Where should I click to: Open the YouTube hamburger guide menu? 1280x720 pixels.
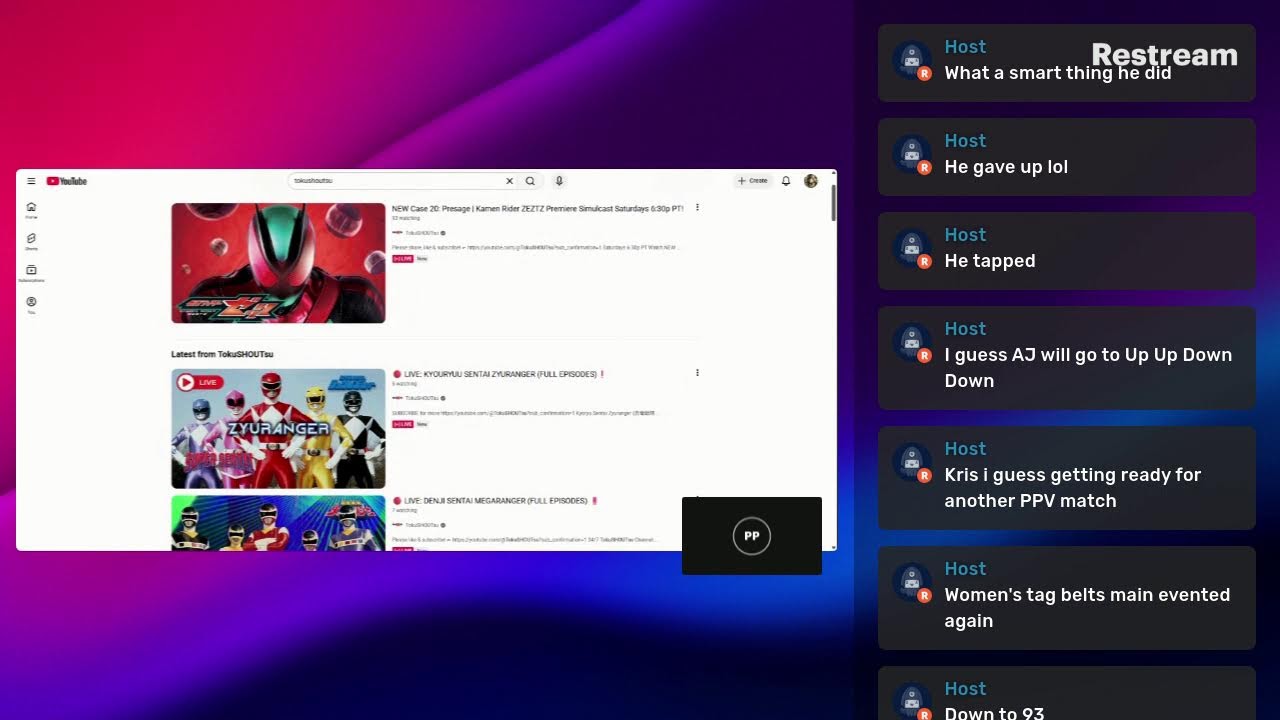click(31, 181)
